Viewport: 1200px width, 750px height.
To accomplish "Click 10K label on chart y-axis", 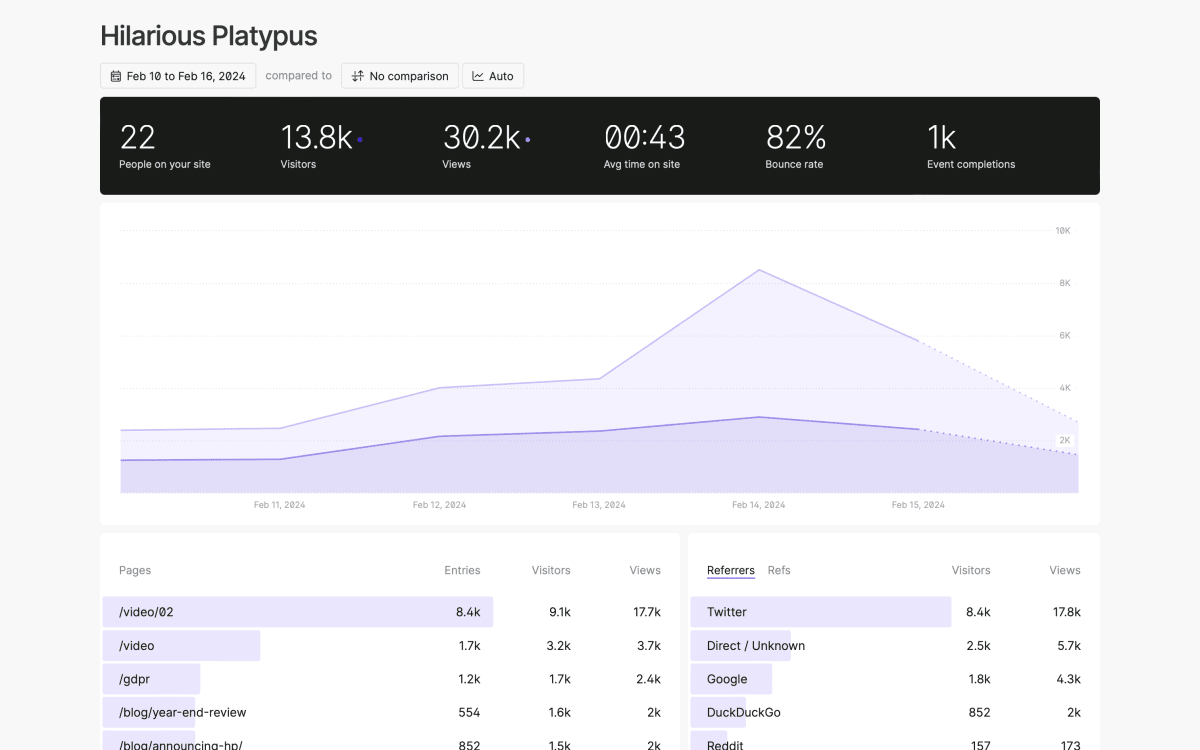I will click(1063, 231).
